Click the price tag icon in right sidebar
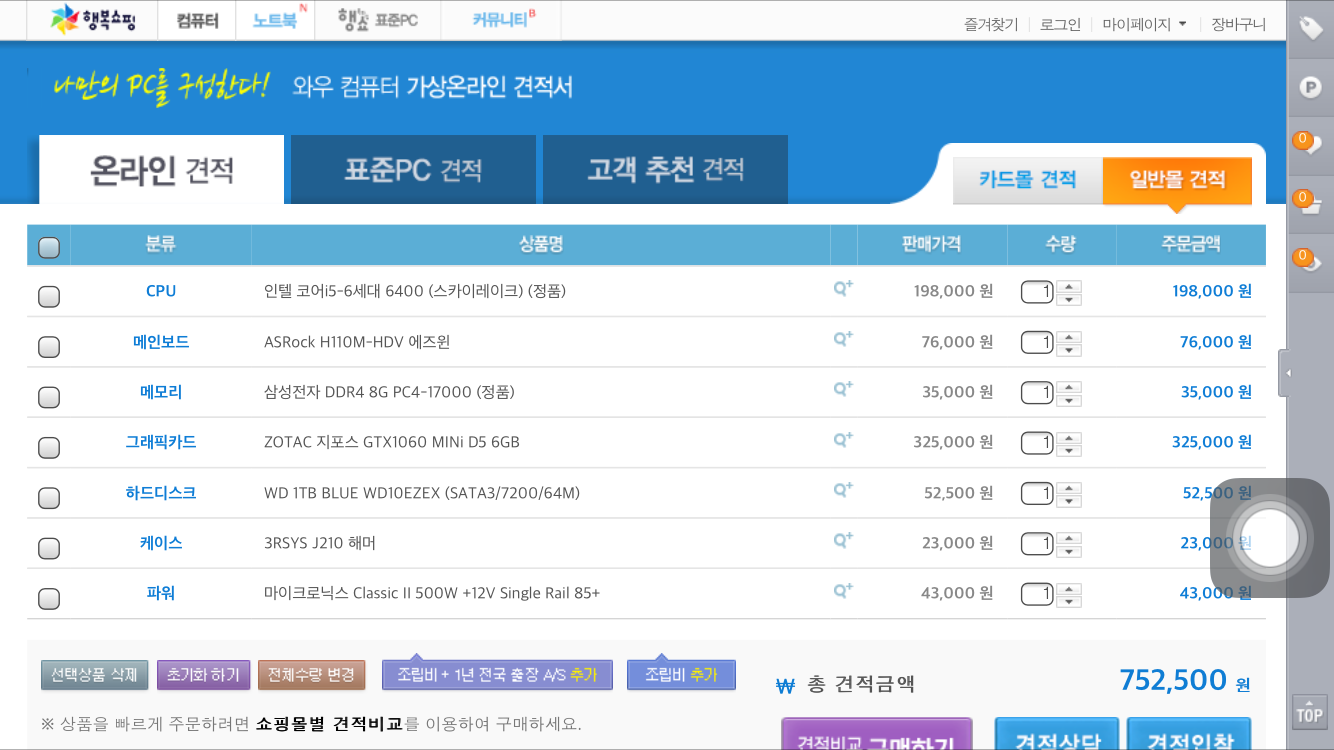 (1310, 29)
